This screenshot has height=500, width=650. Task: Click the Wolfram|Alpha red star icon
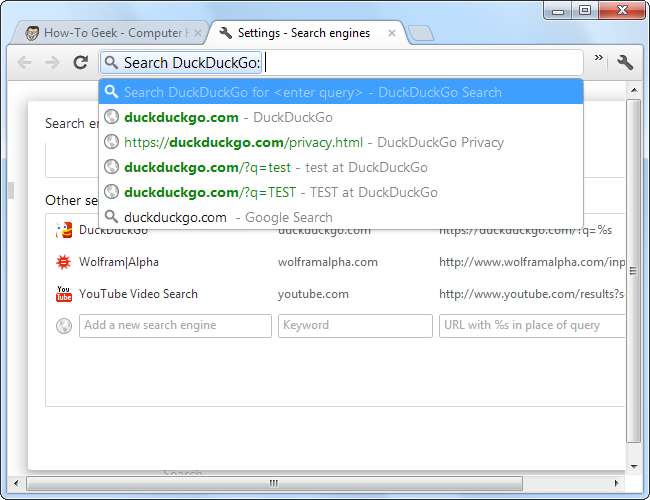tap(64, 262)
